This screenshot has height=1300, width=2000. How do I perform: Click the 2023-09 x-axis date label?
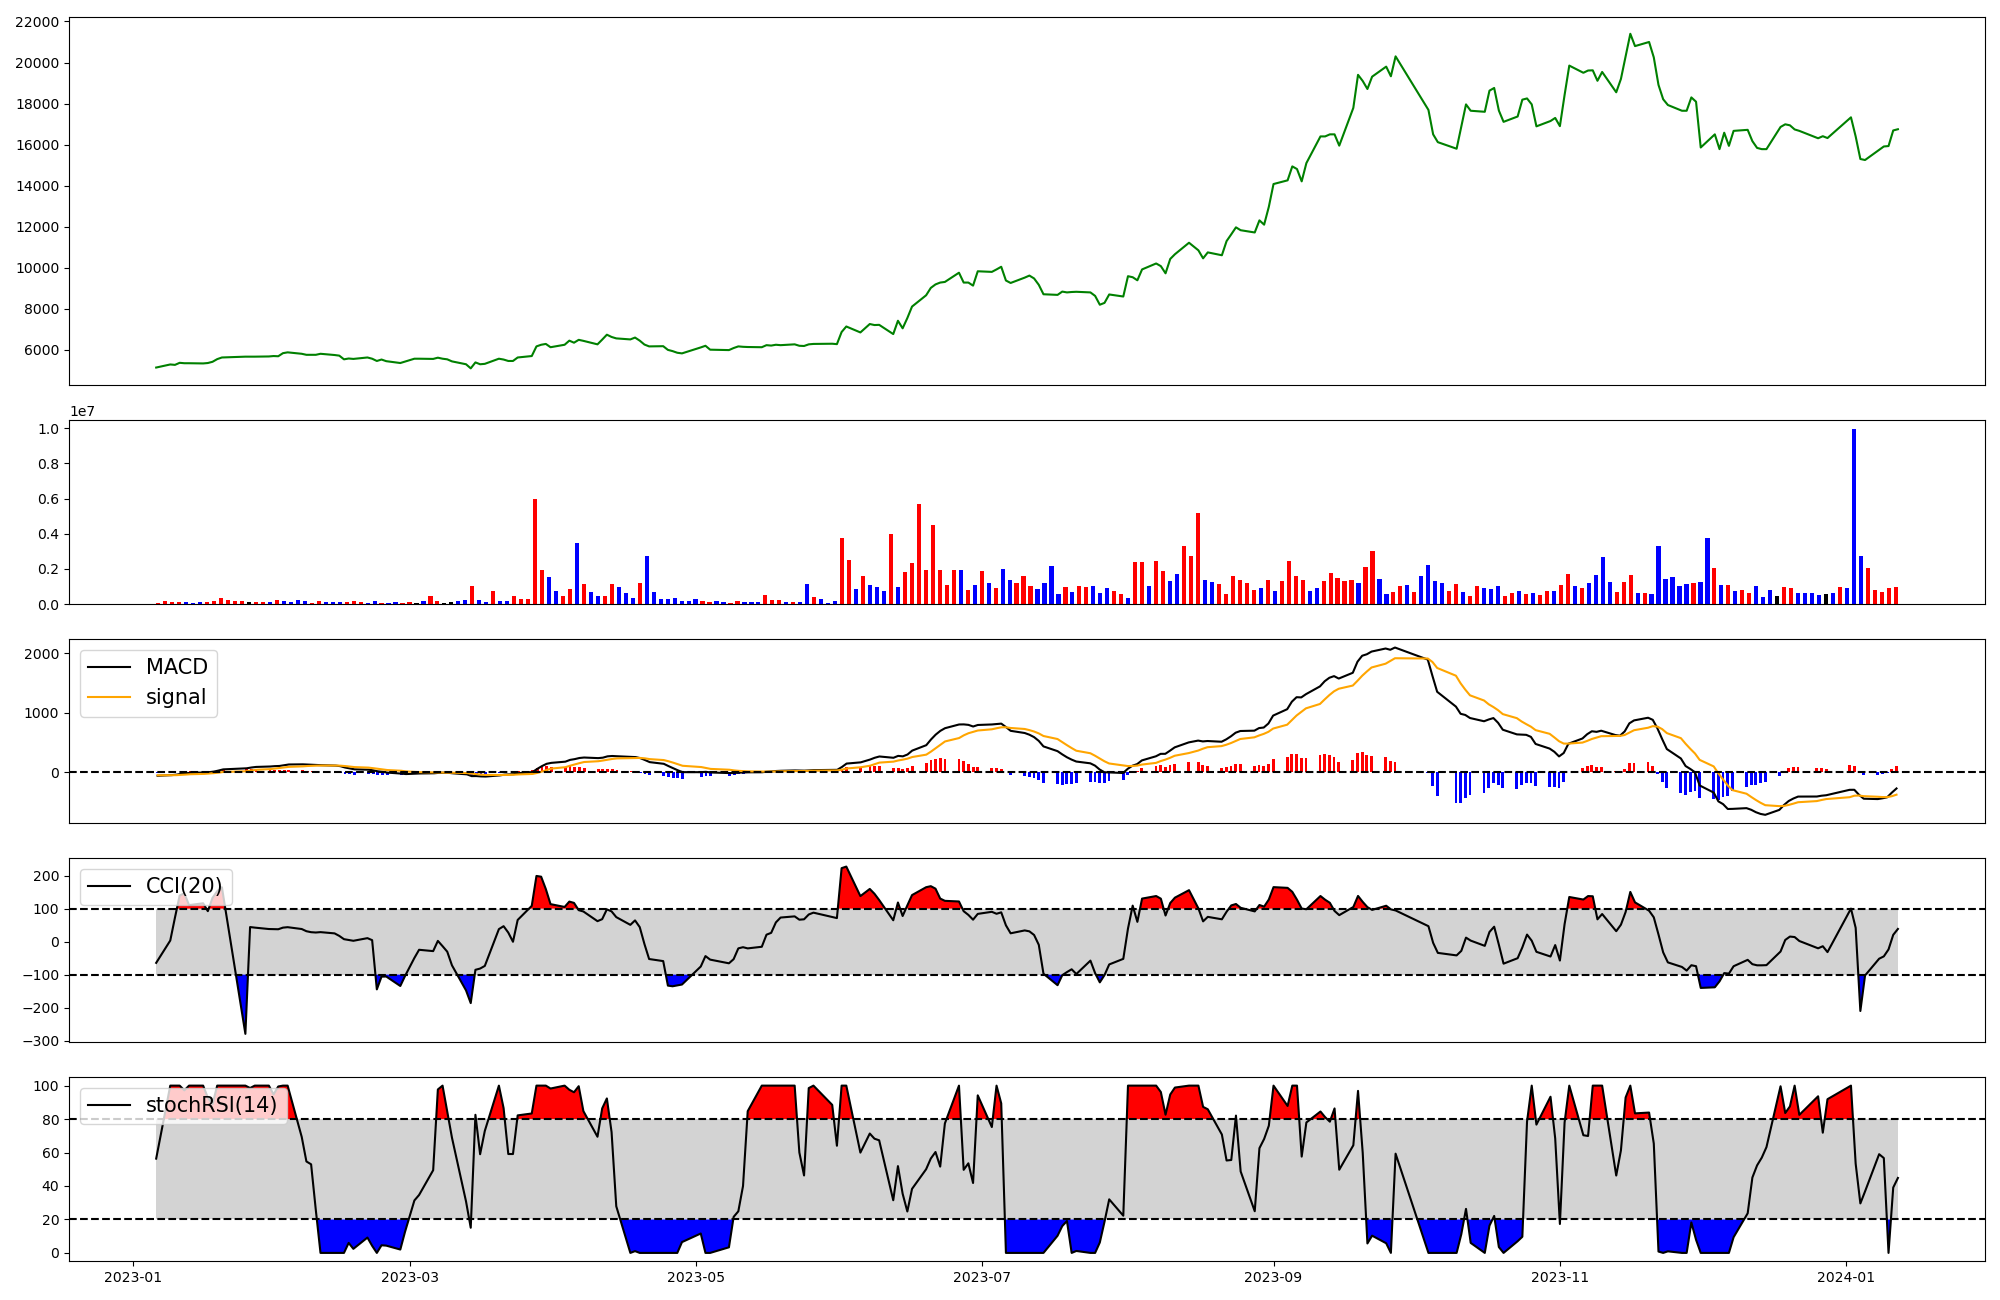1273,1277
